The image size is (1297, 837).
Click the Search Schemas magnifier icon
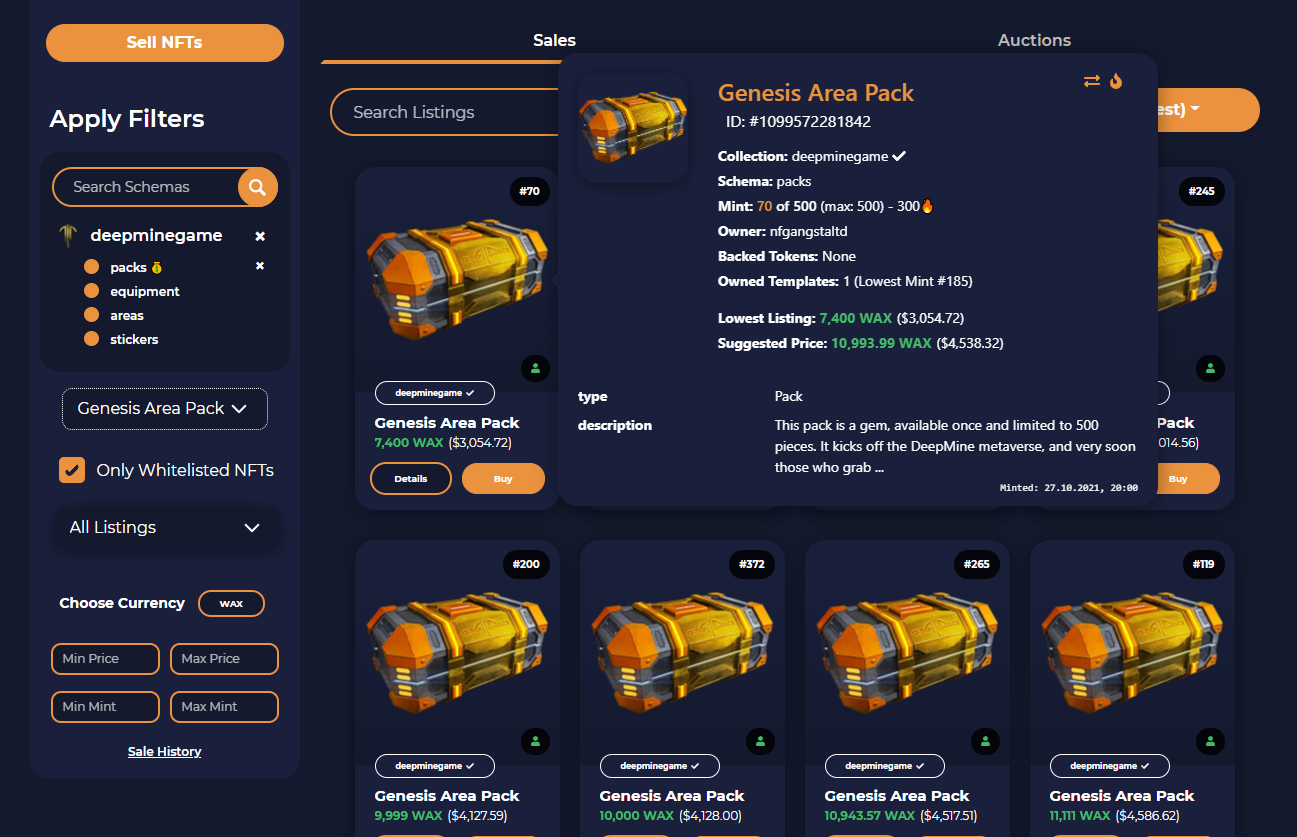(x=258, y=187)
